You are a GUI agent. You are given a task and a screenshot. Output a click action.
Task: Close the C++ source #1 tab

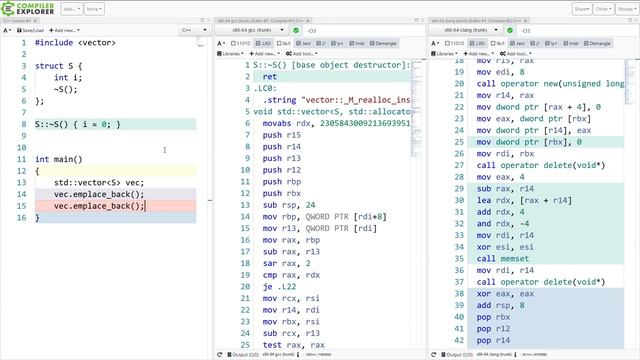36,20
